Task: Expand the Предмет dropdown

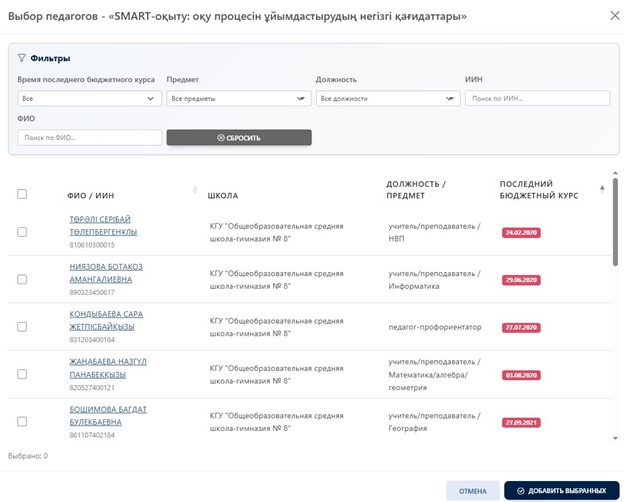Action: click(x=238, y=99)
